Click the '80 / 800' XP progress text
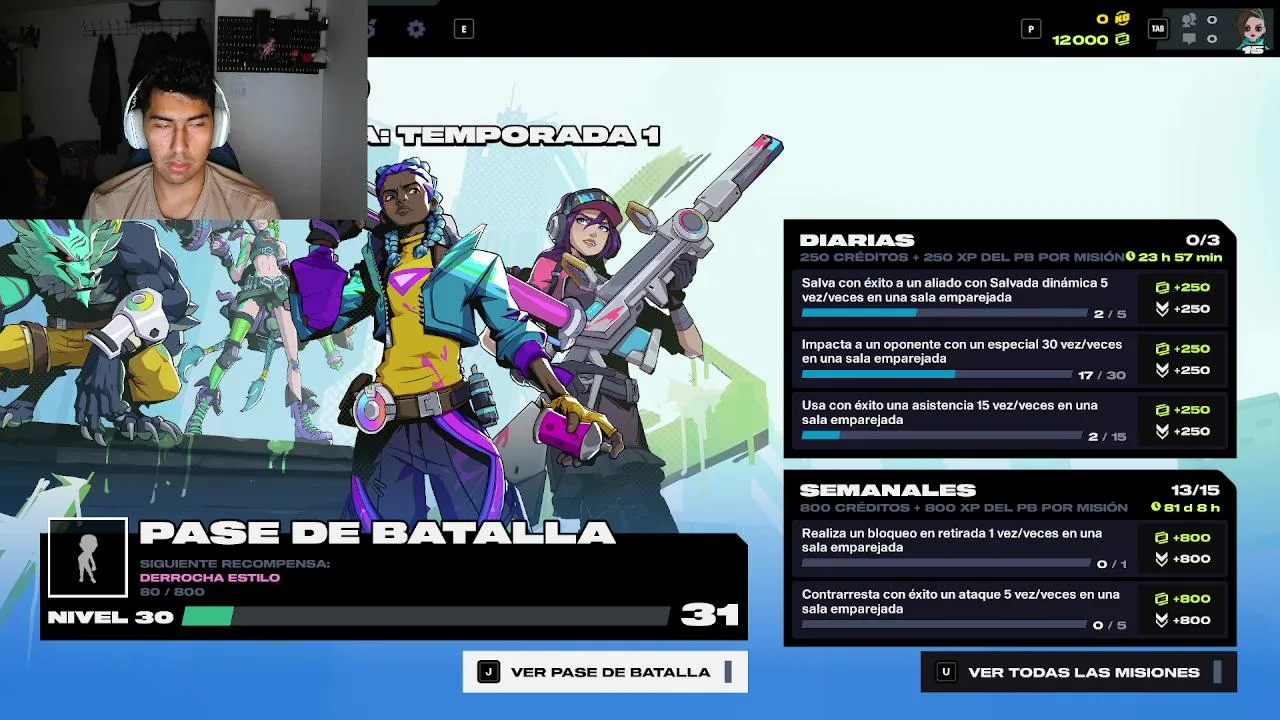 click(172, 591)
